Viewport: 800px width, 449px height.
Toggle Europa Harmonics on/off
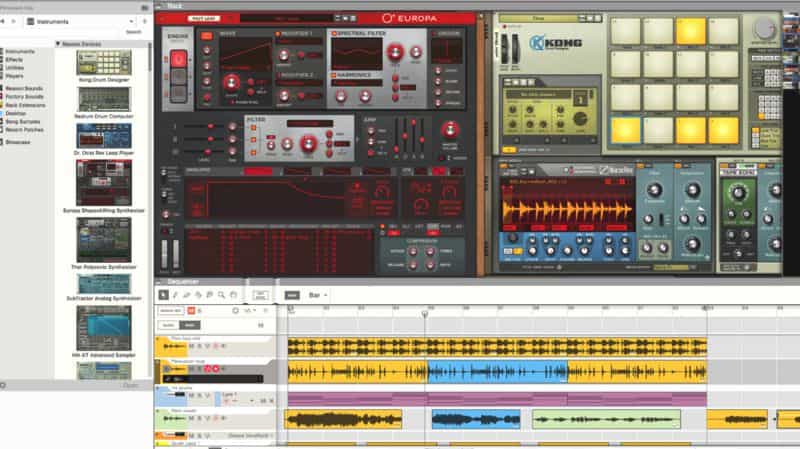[x=334, y=75]
